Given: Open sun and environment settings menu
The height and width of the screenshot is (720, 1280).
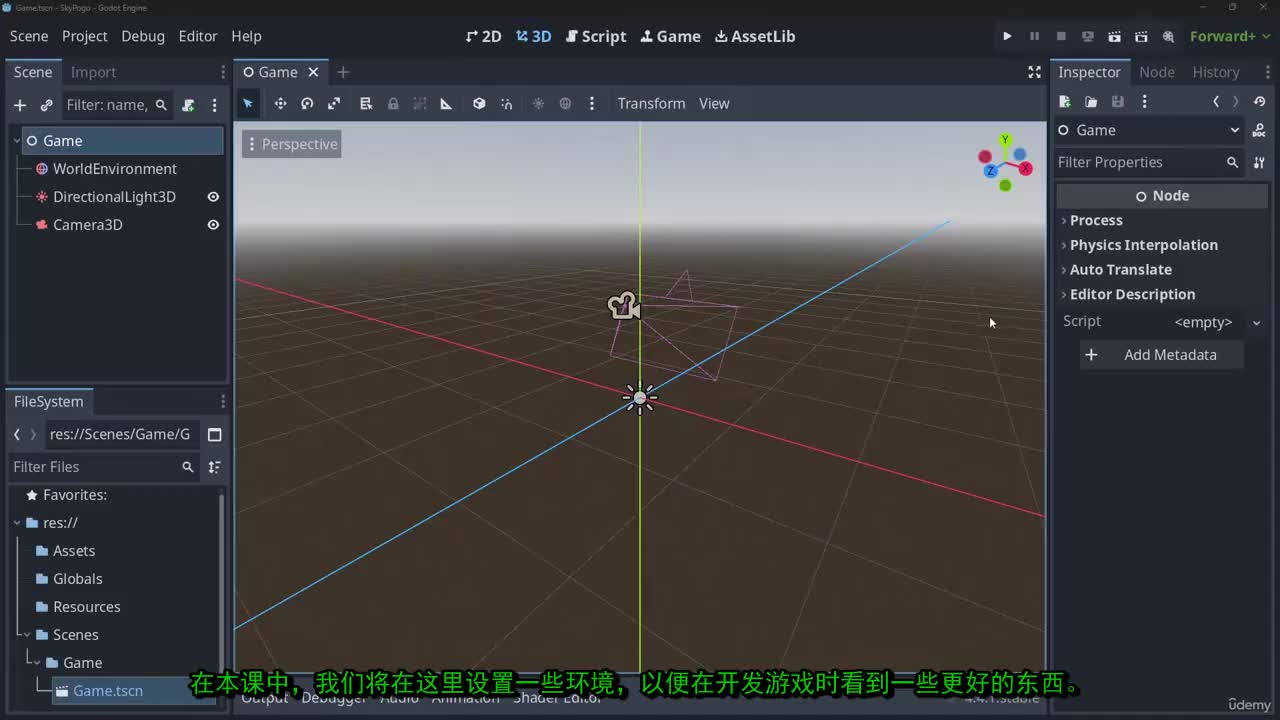Looking at the screenshot, I should (x=592, y=103).
